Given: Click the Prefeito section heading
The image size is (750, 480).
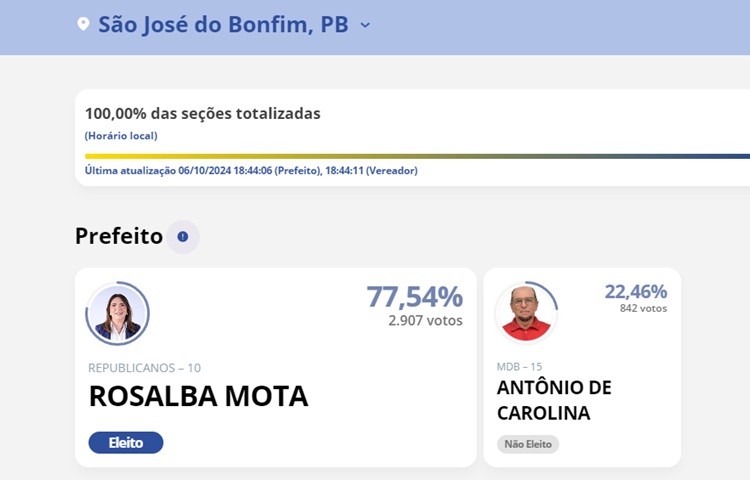Looking at the screenshot, I should (x=119, y=236).
